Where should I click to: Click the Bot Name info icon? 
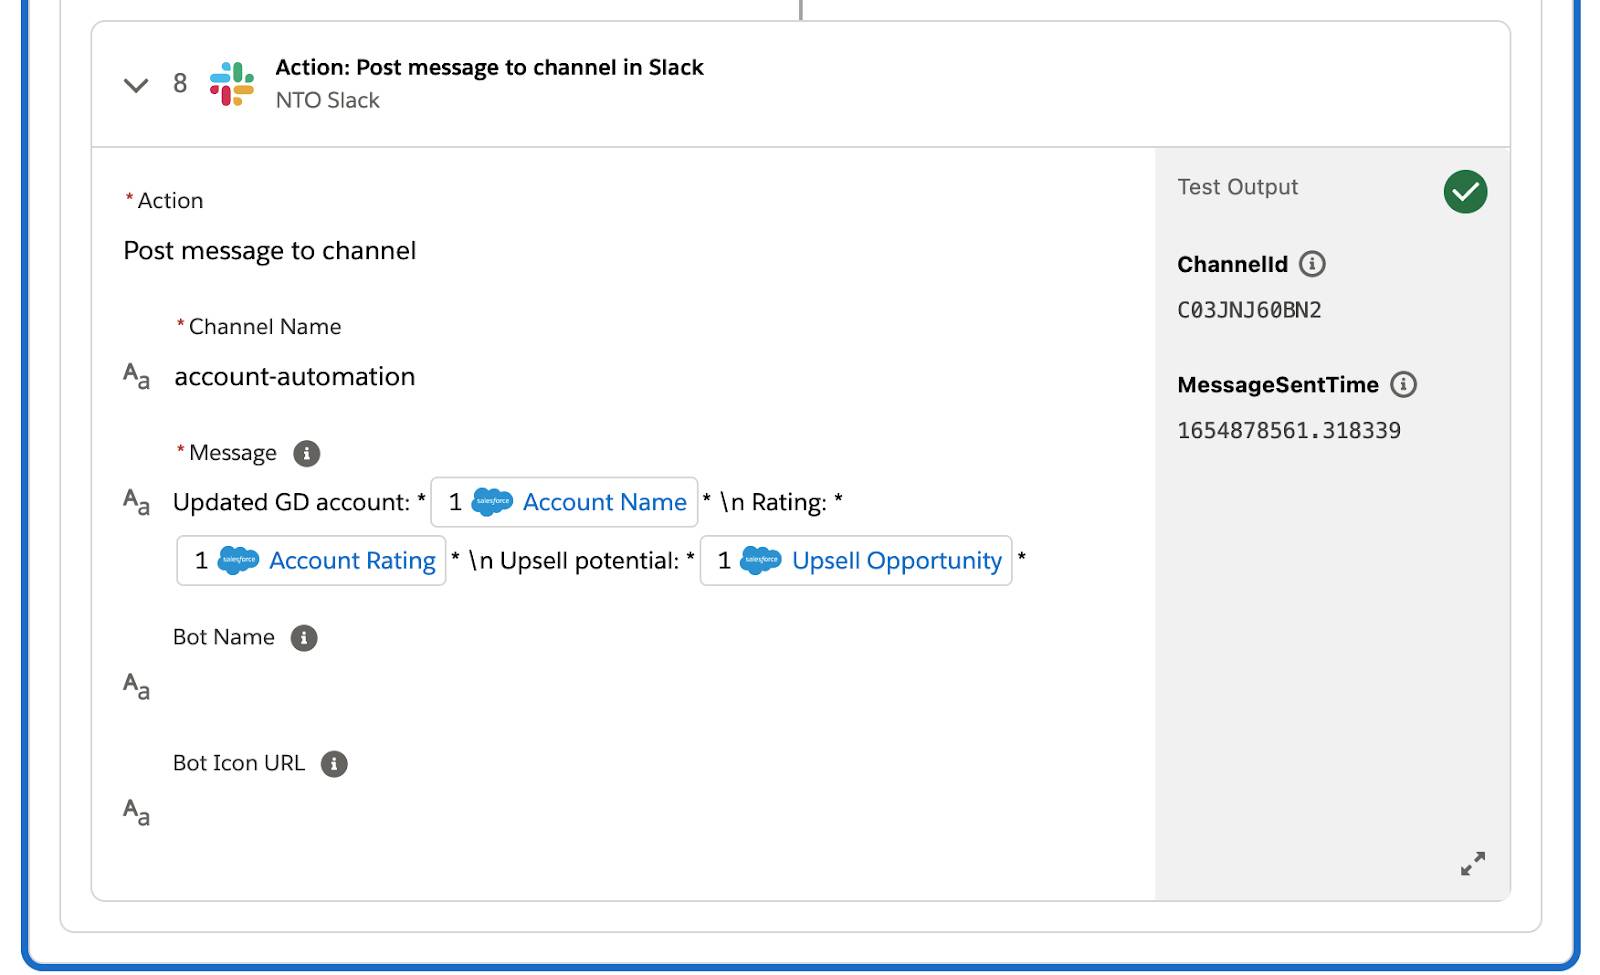tap(304, 638)
